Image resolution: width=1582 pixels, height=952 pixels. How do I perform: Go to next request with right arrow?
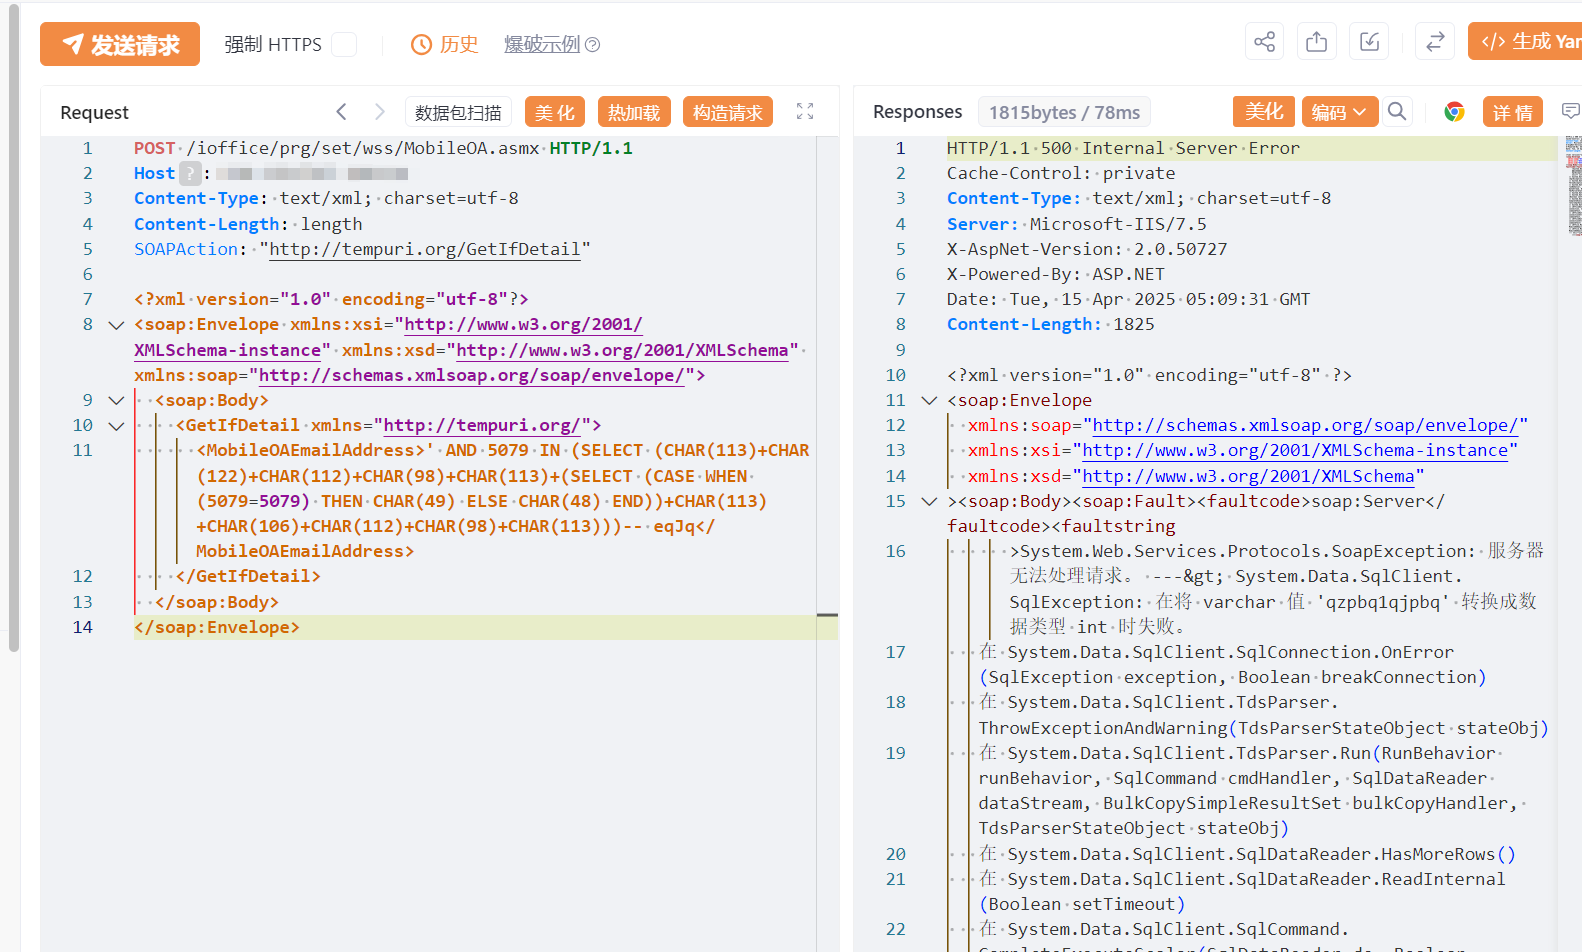pyautogui.click(x=379, y=111)
